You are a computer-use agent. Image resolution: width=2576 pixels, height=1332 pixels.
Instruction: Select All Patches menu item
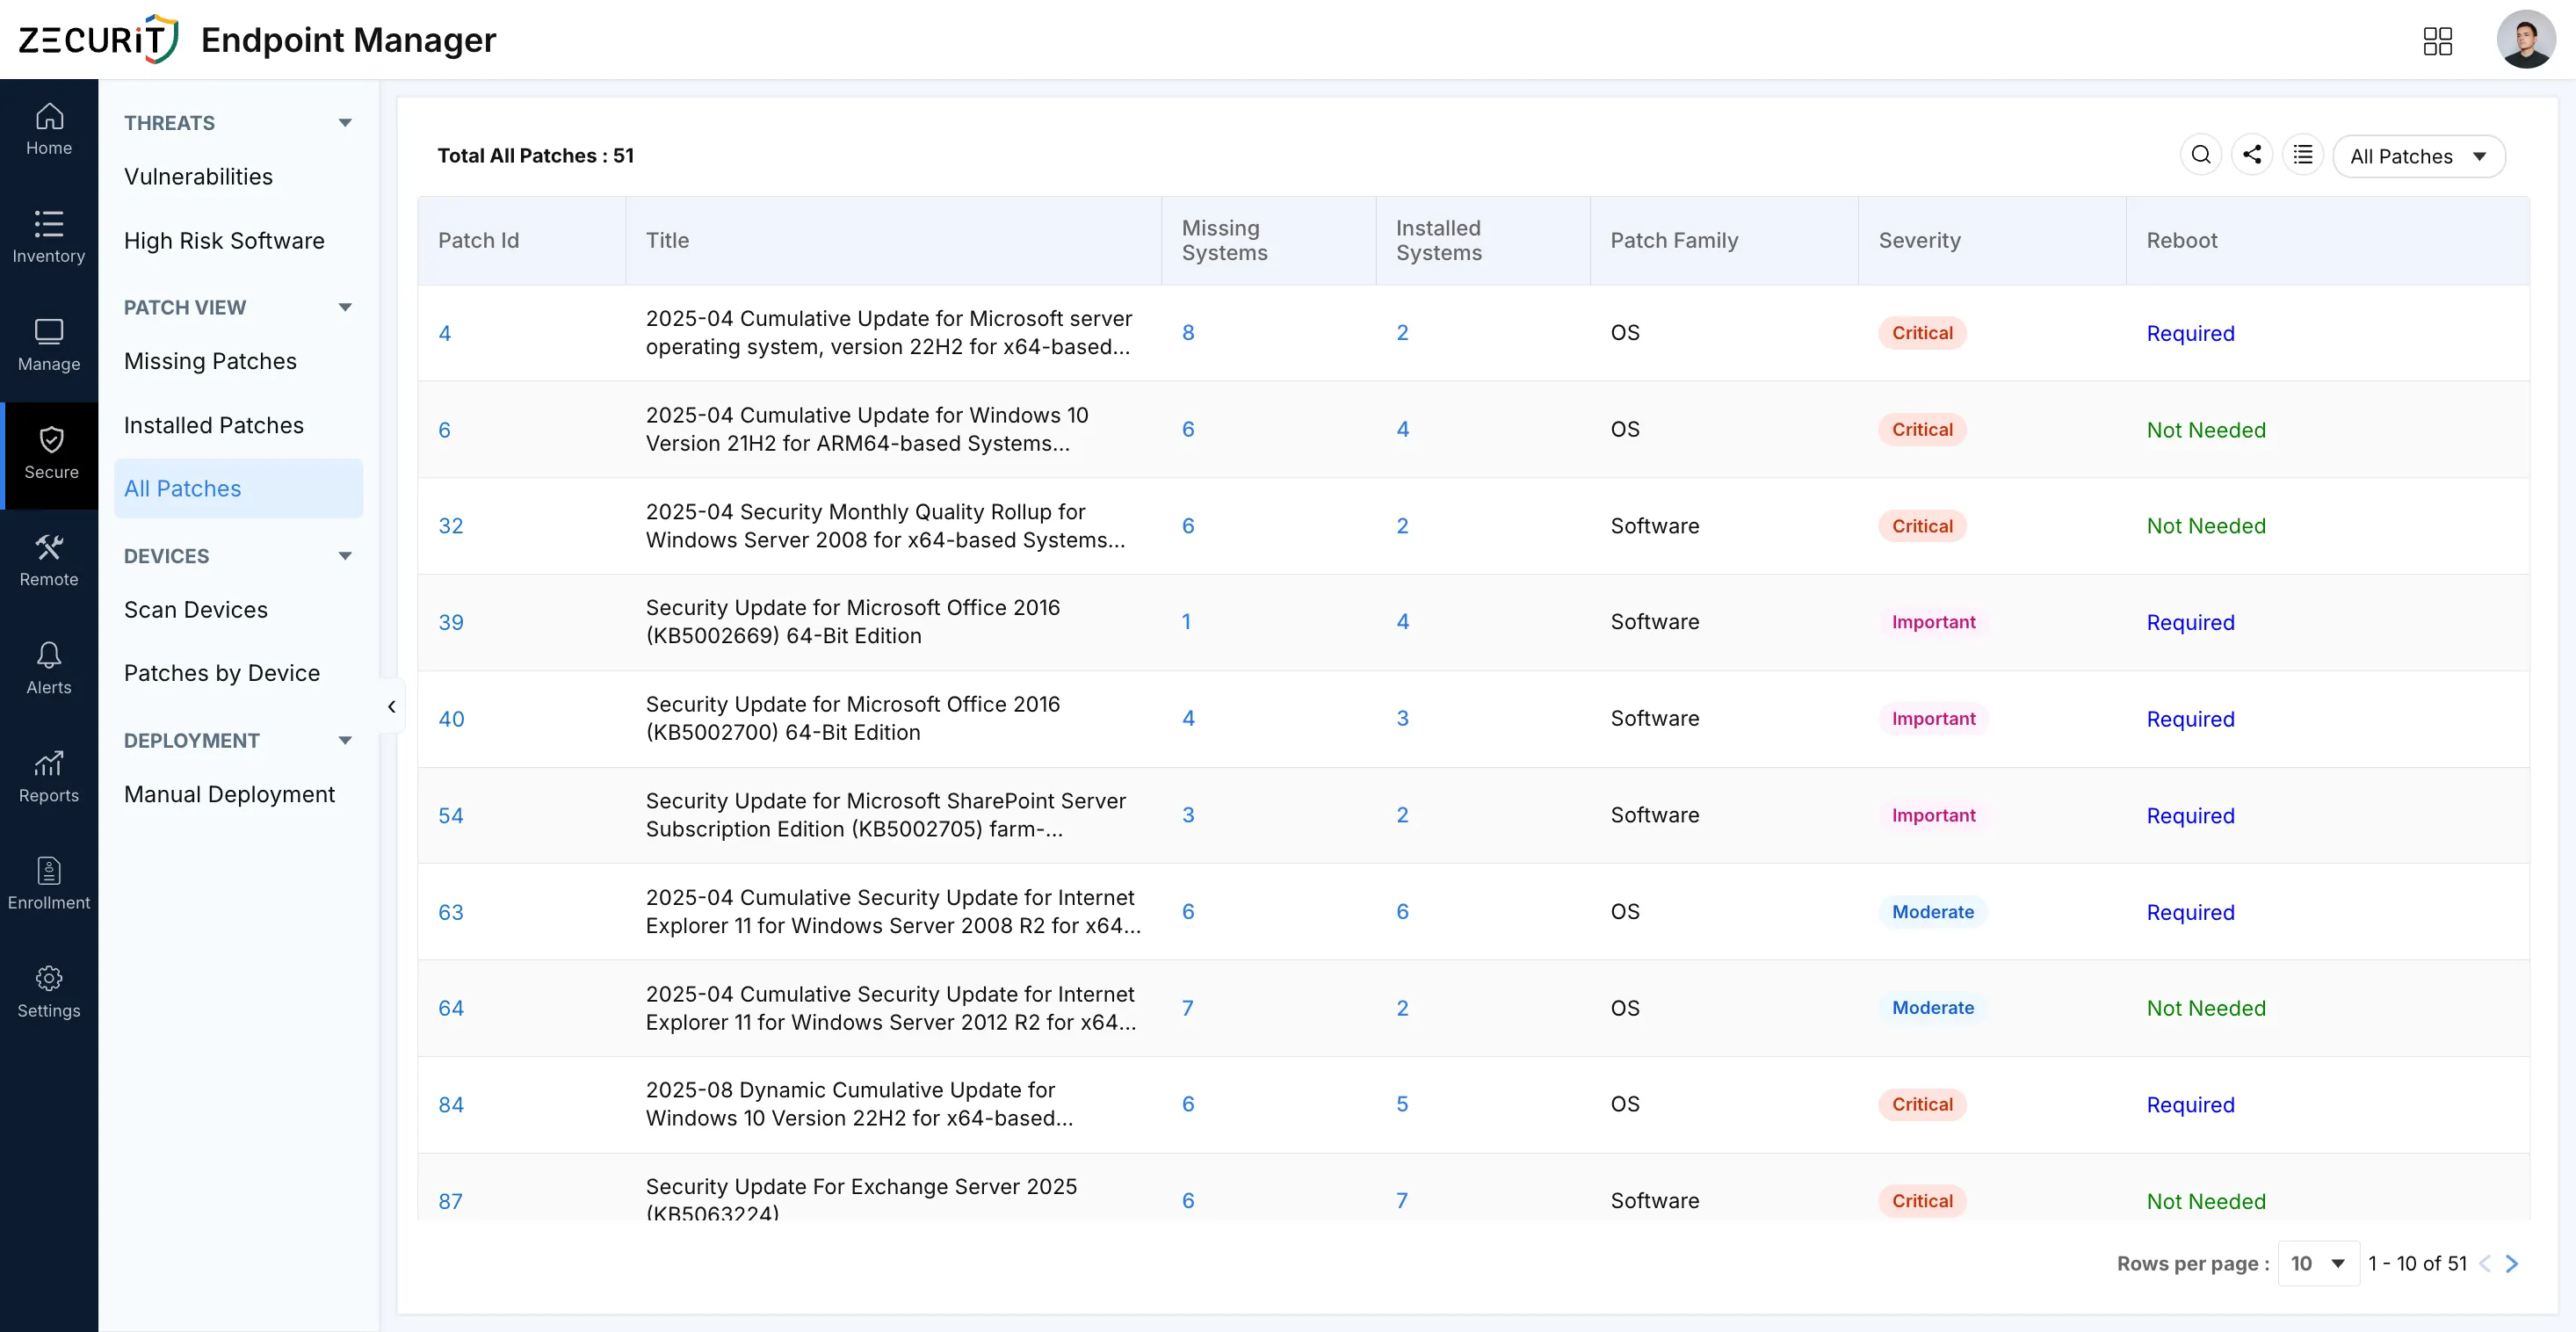(x=238, y=488)
